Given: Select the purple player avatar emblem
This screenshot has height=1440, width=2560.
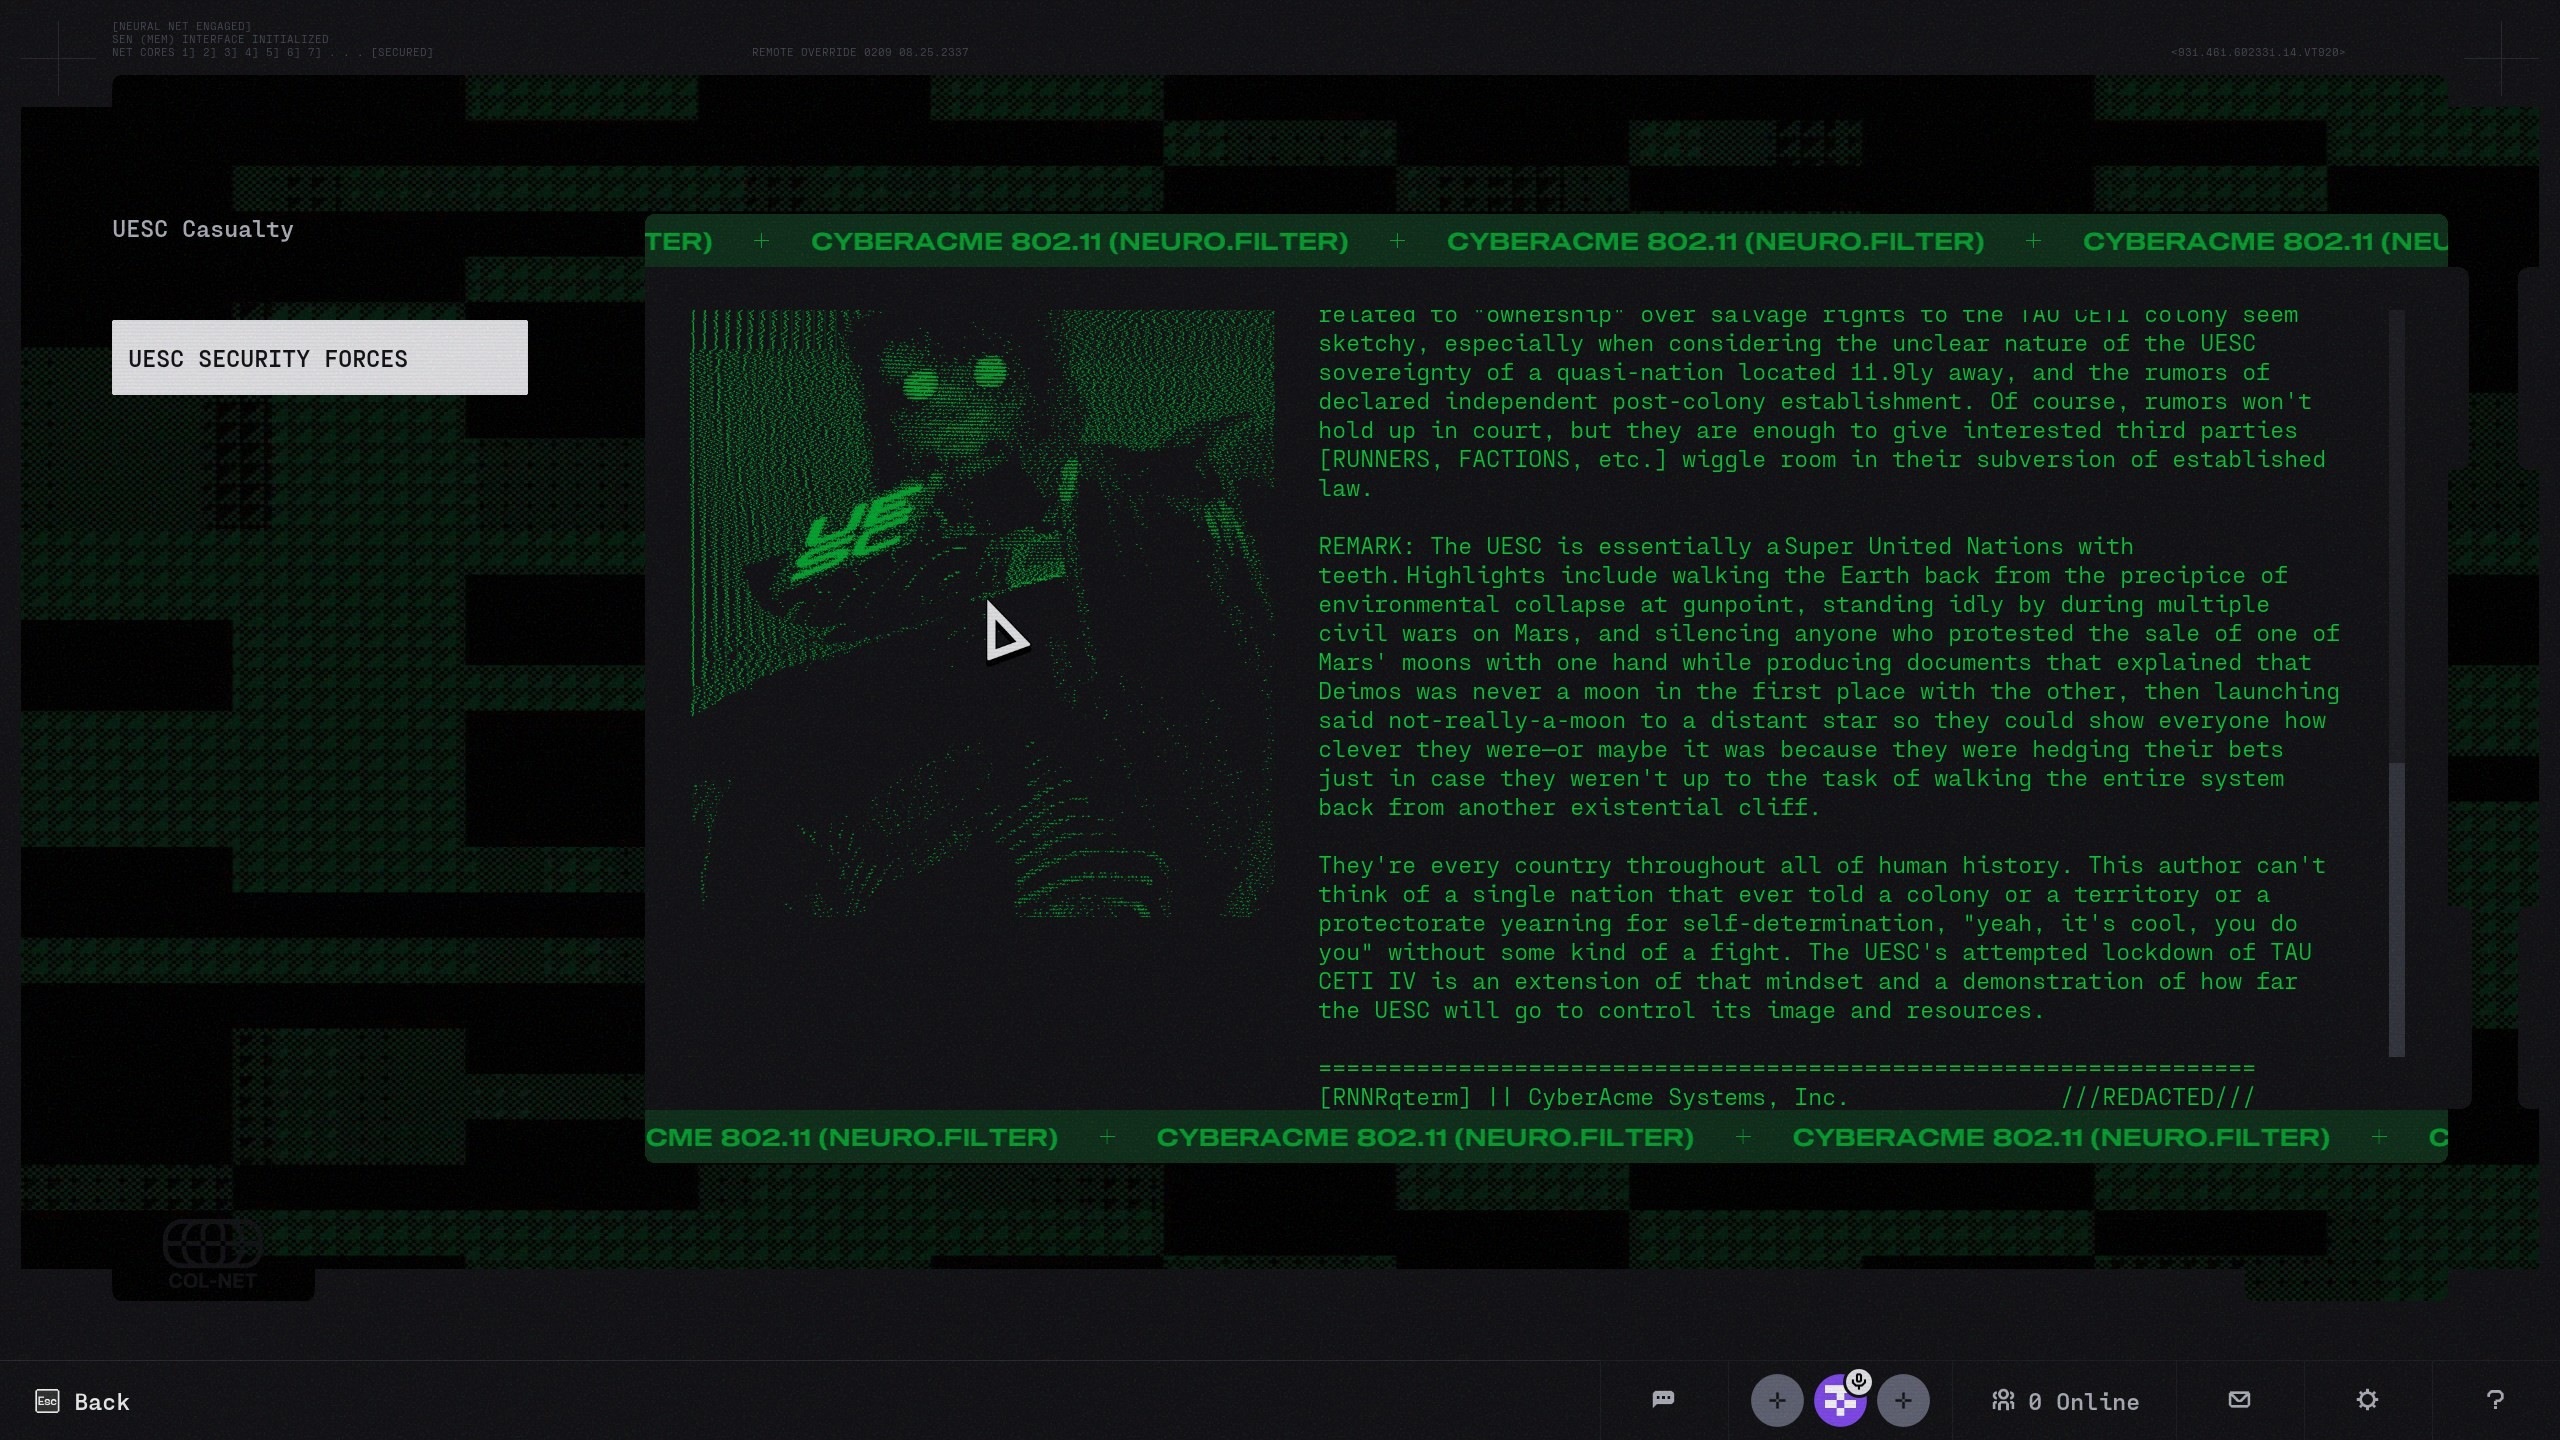Looking at the screenshot, I should tap(1838, 1405).
